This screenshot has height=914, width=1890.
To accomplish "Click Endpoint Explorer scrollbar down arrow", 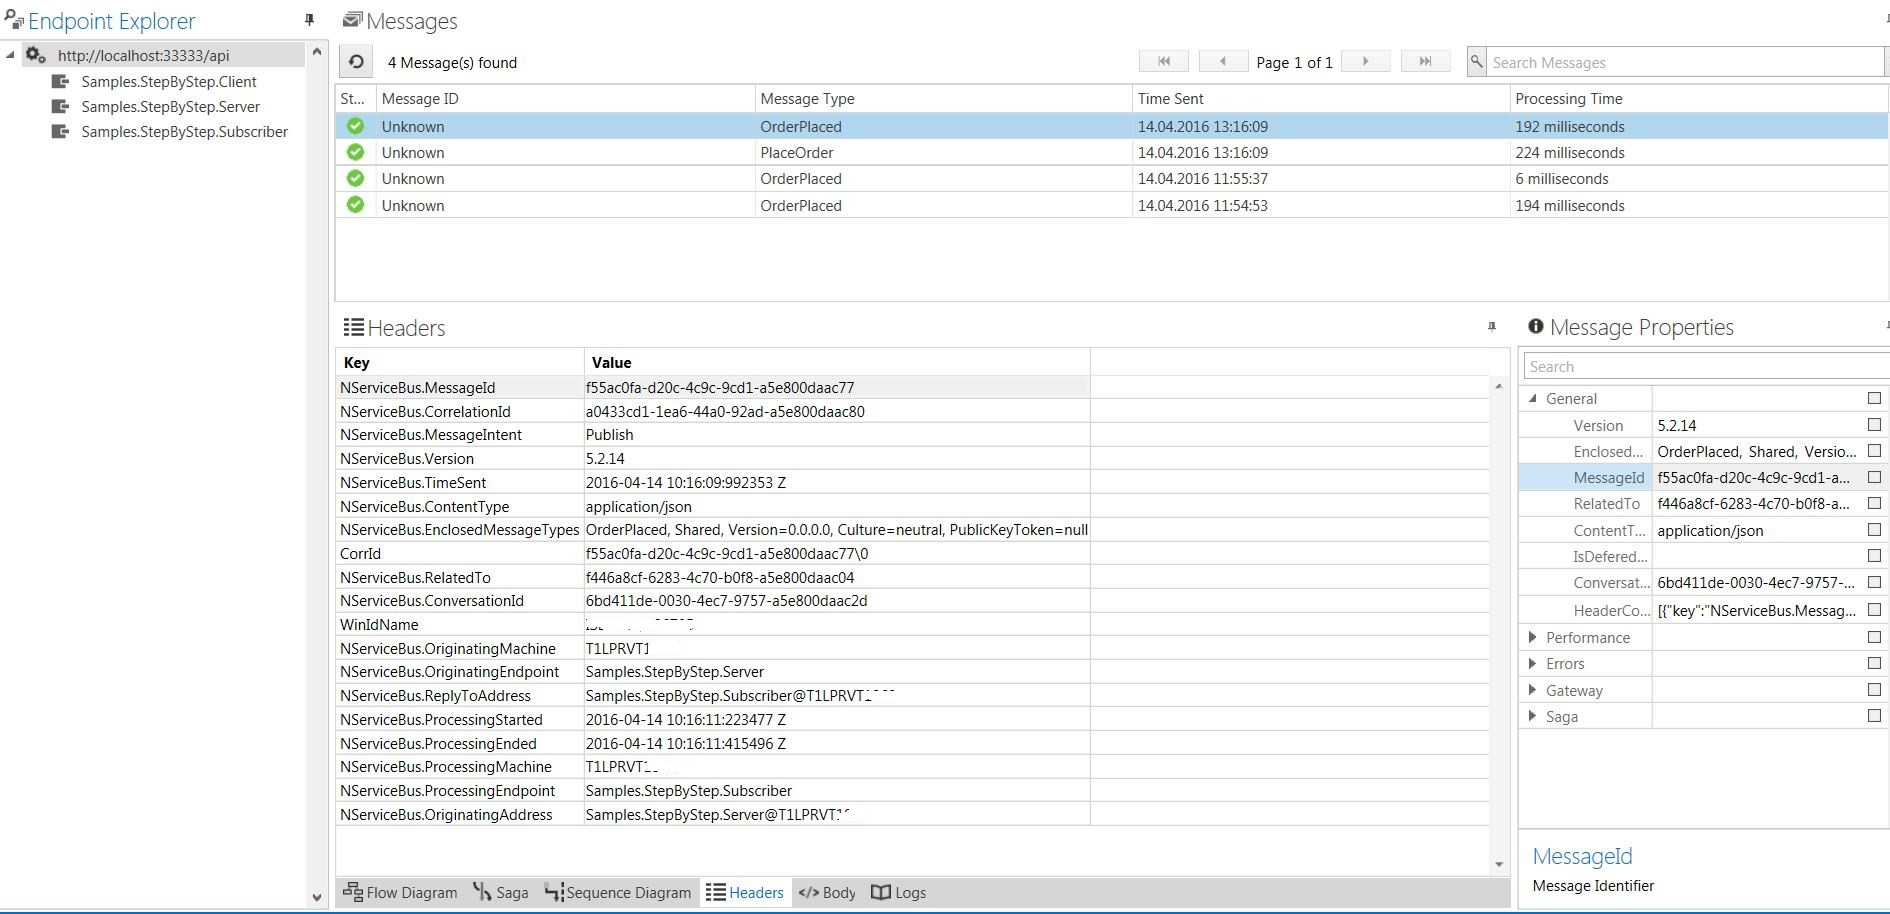I will pos(317,897).
